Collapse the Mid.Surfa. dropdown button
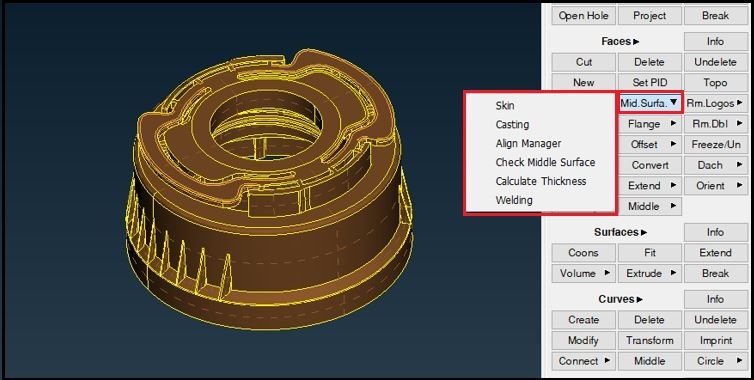Image resolution: width=754 pixels, height=380 pixels. click(649, 102)
